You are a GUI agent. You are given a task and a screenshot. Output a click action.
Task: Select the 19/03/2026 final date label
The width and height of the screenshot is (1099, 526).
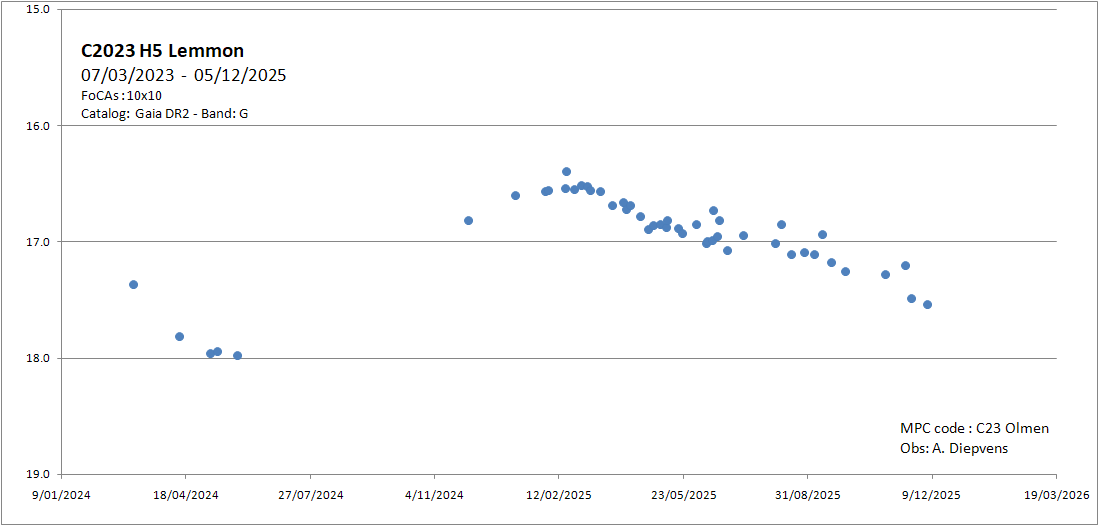[1056, 494]
